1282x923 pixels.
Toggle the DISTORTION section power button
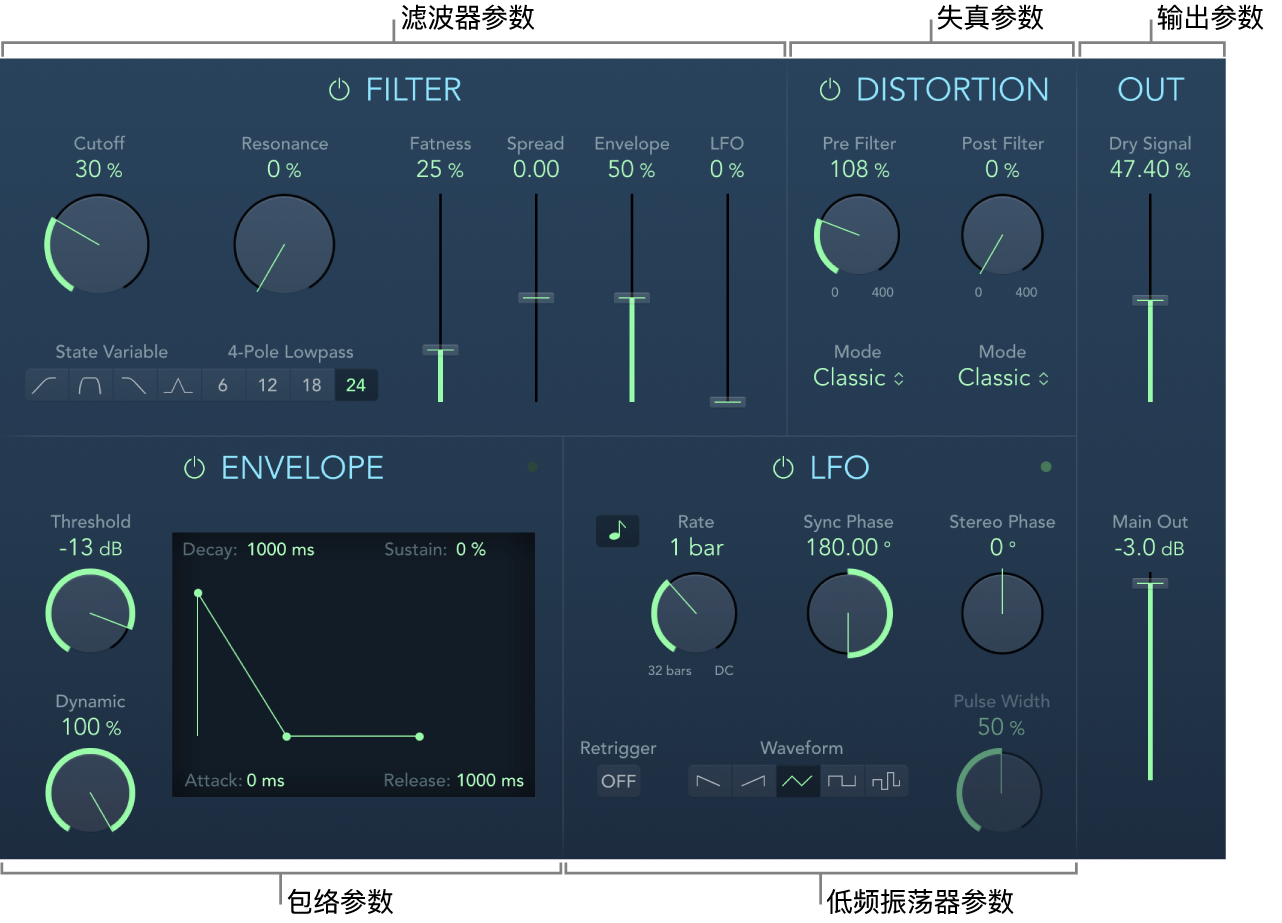830,90
